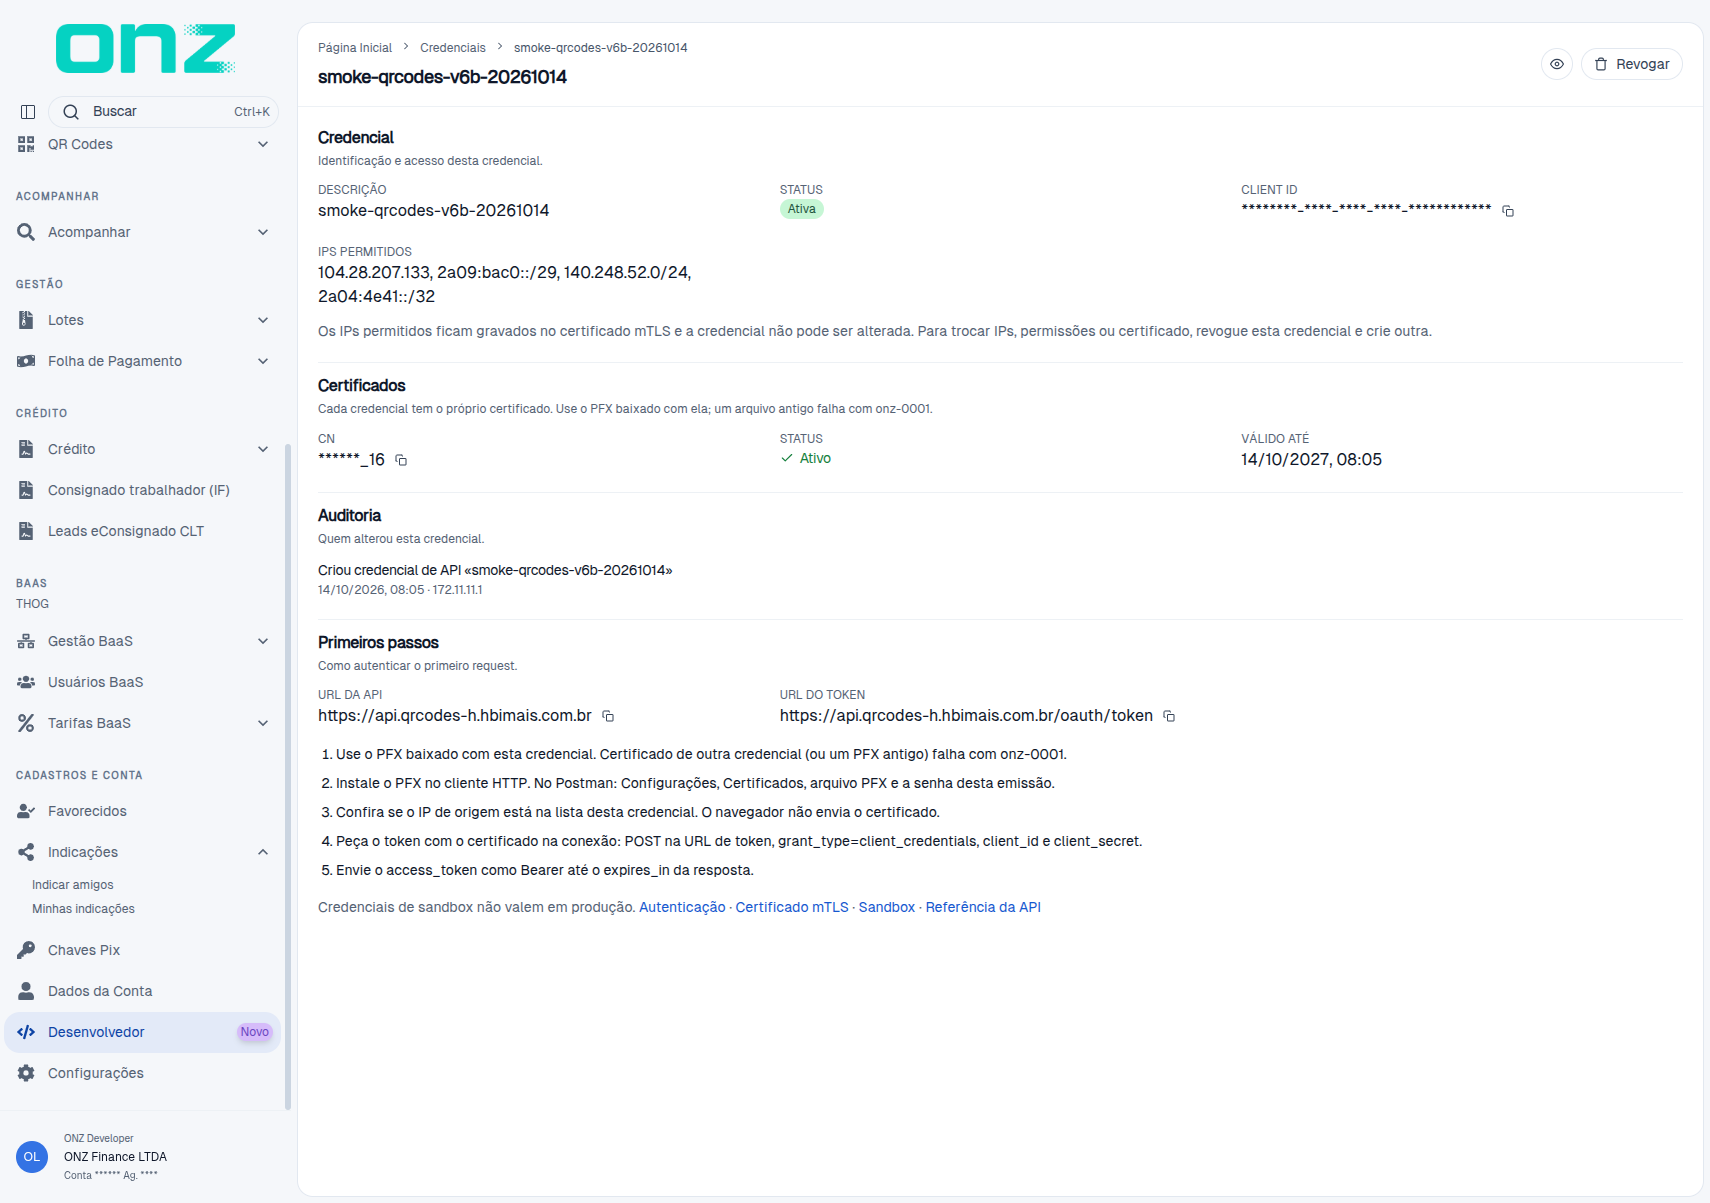Go to Página Inicial breadcrumb

(x=355, y=48)
